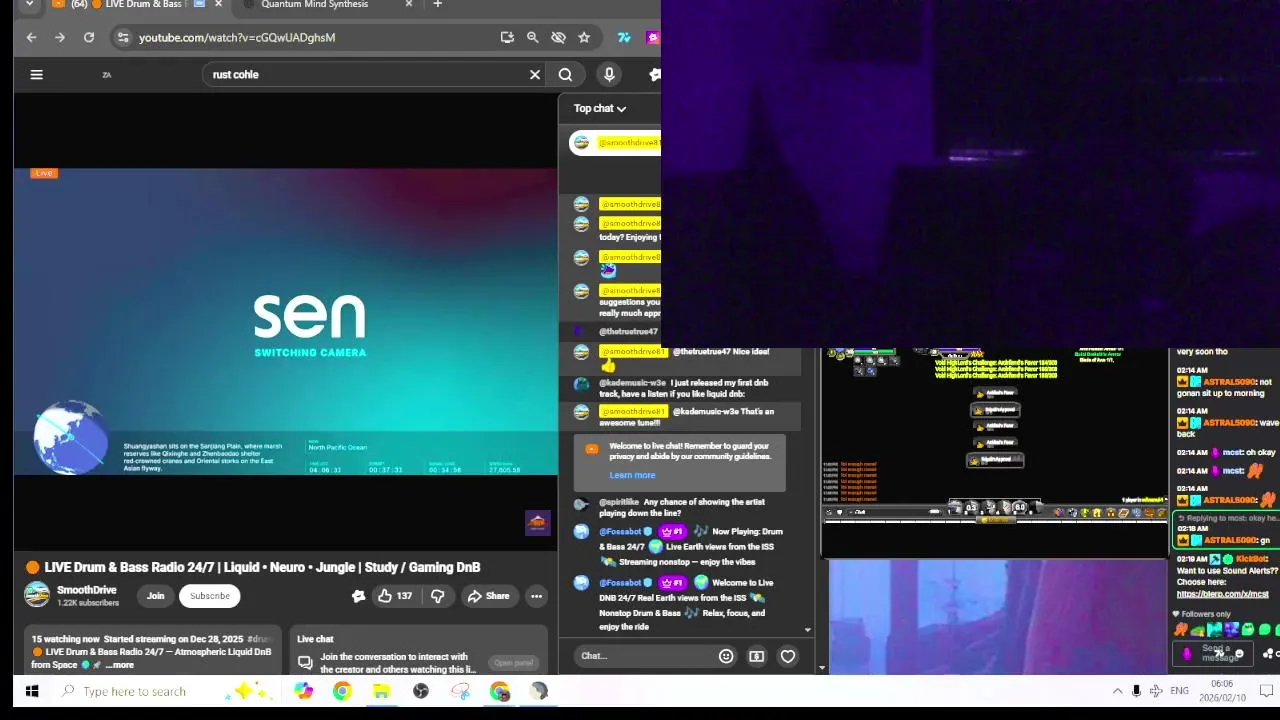Send a heart reaction in live chat

click(788, 656)
